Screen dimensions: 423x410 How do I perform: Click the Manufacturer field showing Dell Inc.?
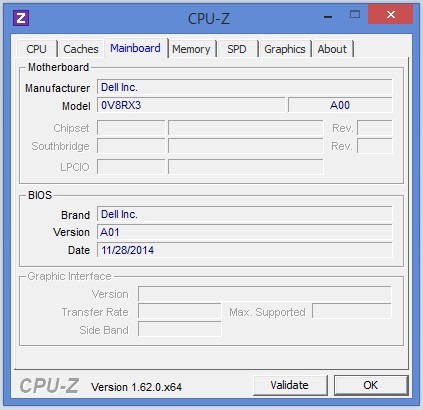point(245,87)
